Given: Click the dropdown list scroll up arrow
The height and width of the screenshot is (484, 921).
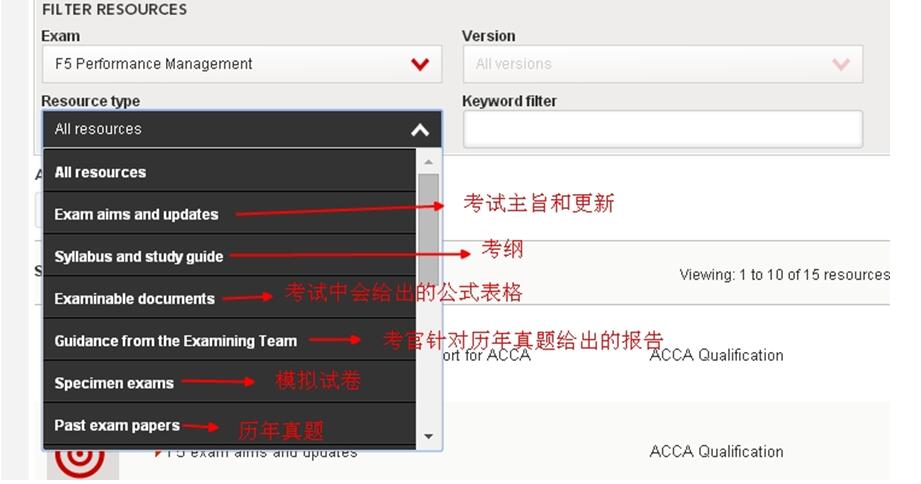Looking at the screenshot, I should click(x=429, y=162).
